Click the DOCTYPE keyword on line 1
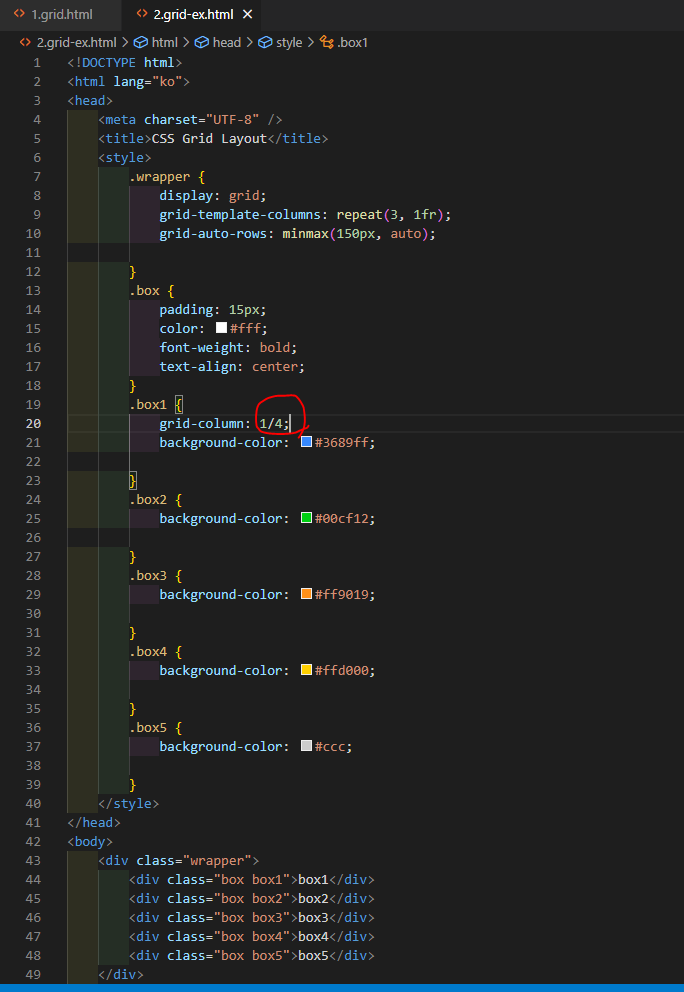The image size is (684, 992). [109, 63]
